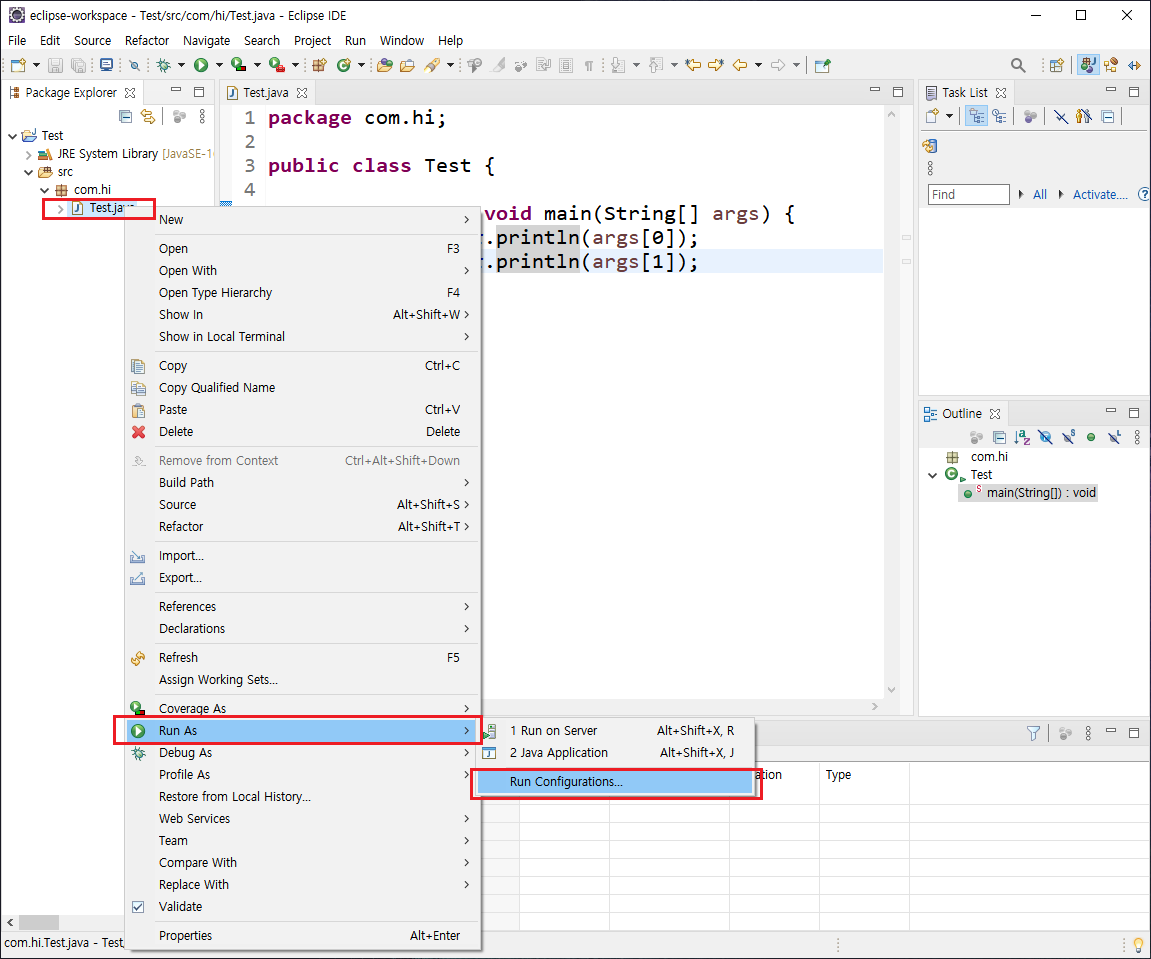Screen dimensions: 1151x959
Task: Choose Open With in the context menu
Action: point(304,271)
